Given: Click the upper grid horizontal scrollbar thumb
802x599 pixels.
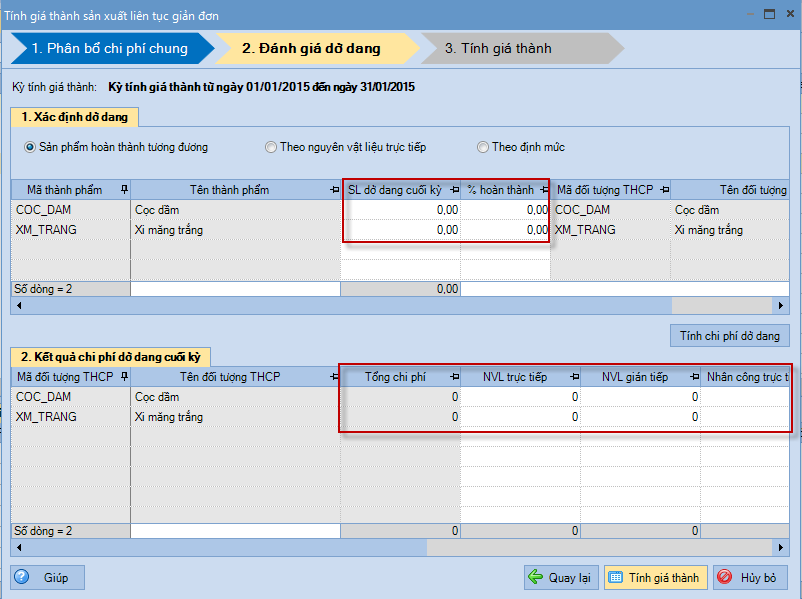Looking at the screenshot, I should coord(348,306).
